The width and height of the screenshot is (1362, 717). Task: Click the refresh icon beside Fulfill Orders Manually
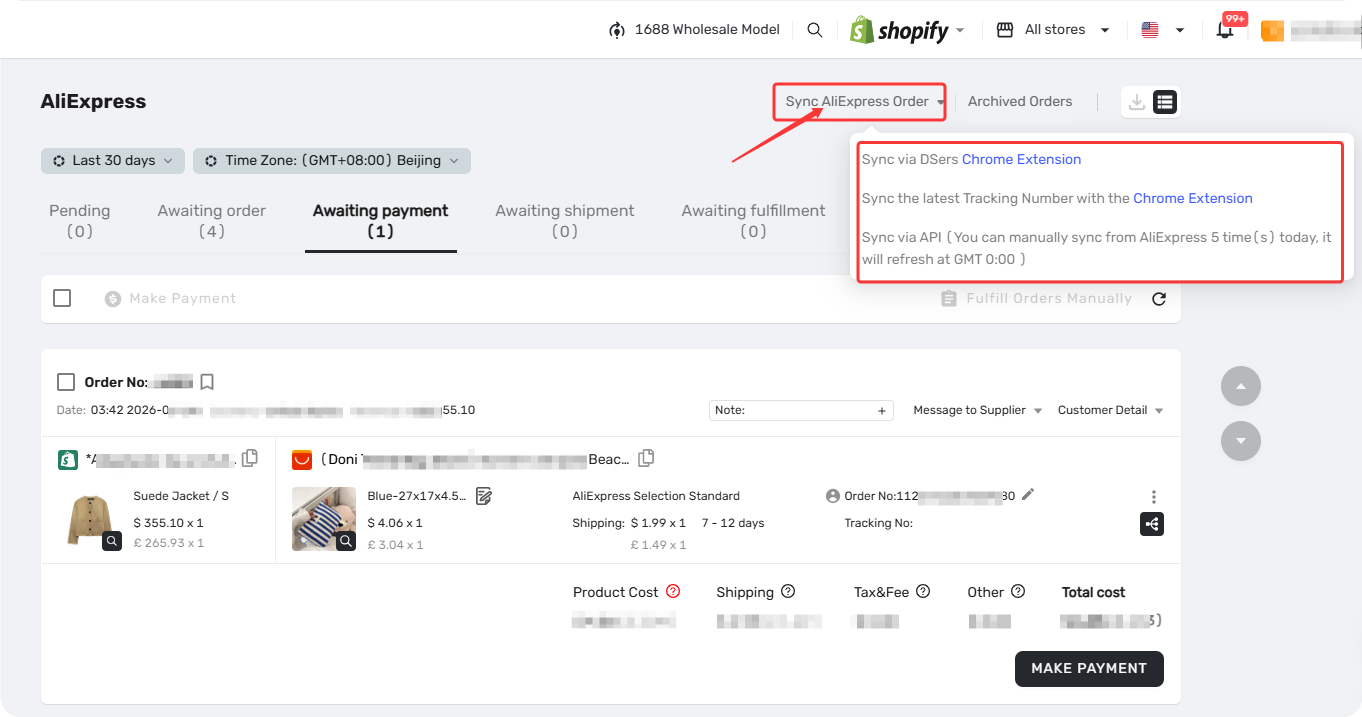click(1159, 299)
